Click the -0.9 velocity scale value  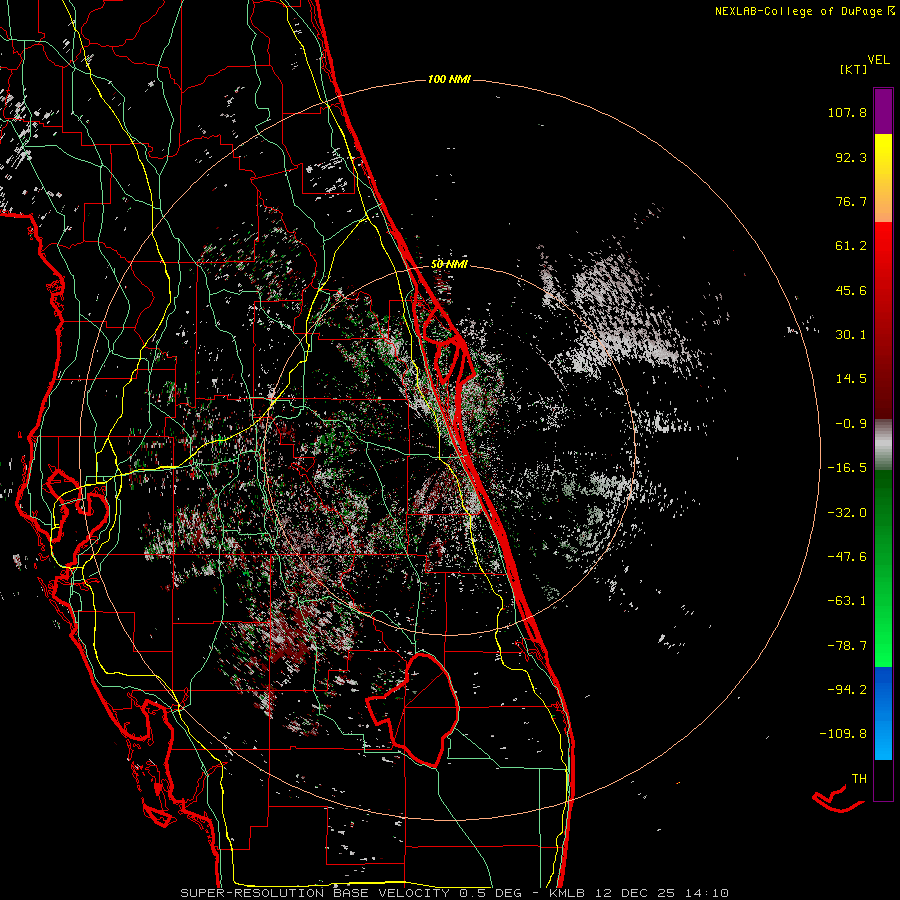[x=851, y=424]
